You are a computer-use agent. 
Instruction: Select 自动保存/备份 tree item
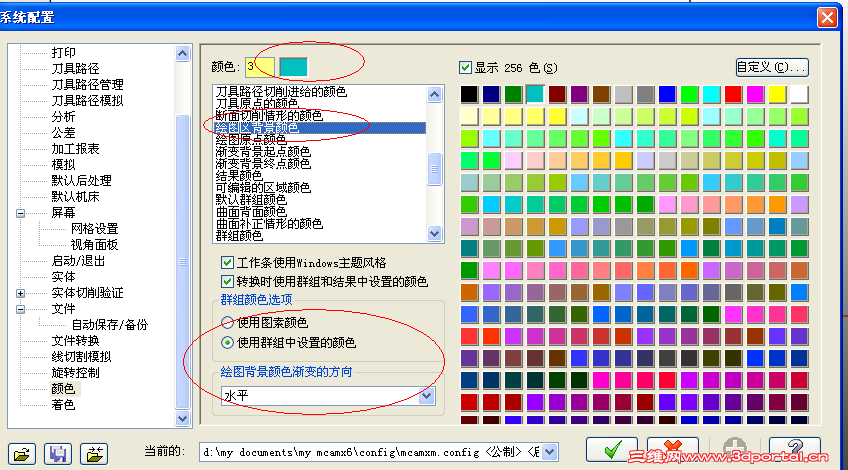pyautogui.click(x=110, y=325)
